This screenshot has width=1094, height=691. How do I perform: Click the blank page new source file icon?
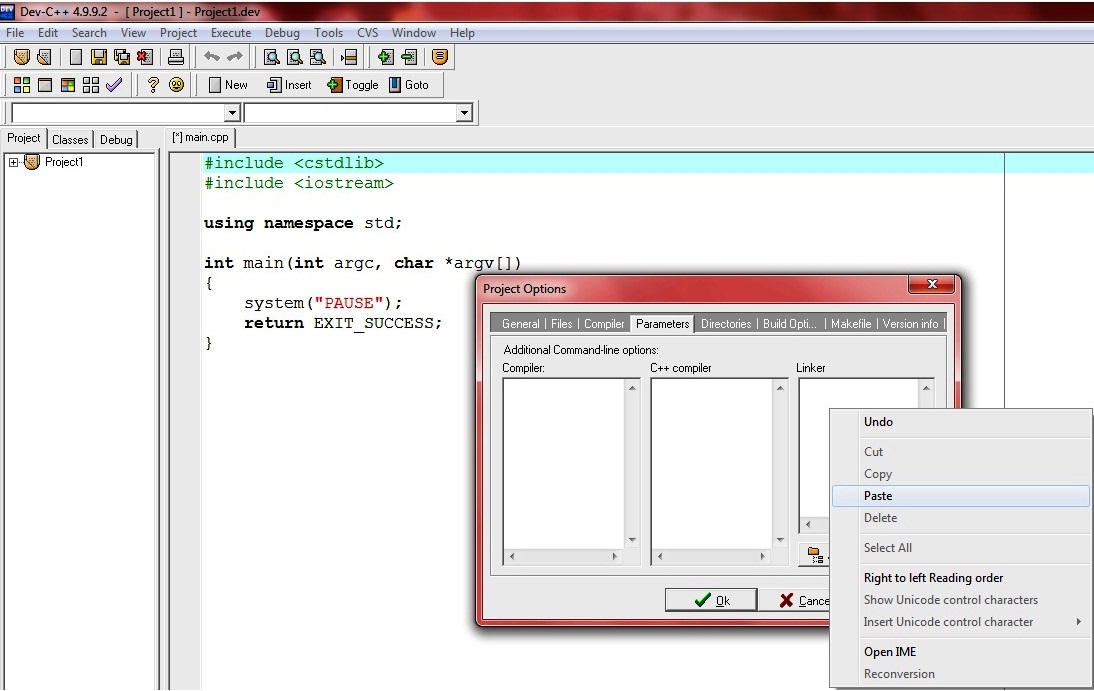point(76,57)
